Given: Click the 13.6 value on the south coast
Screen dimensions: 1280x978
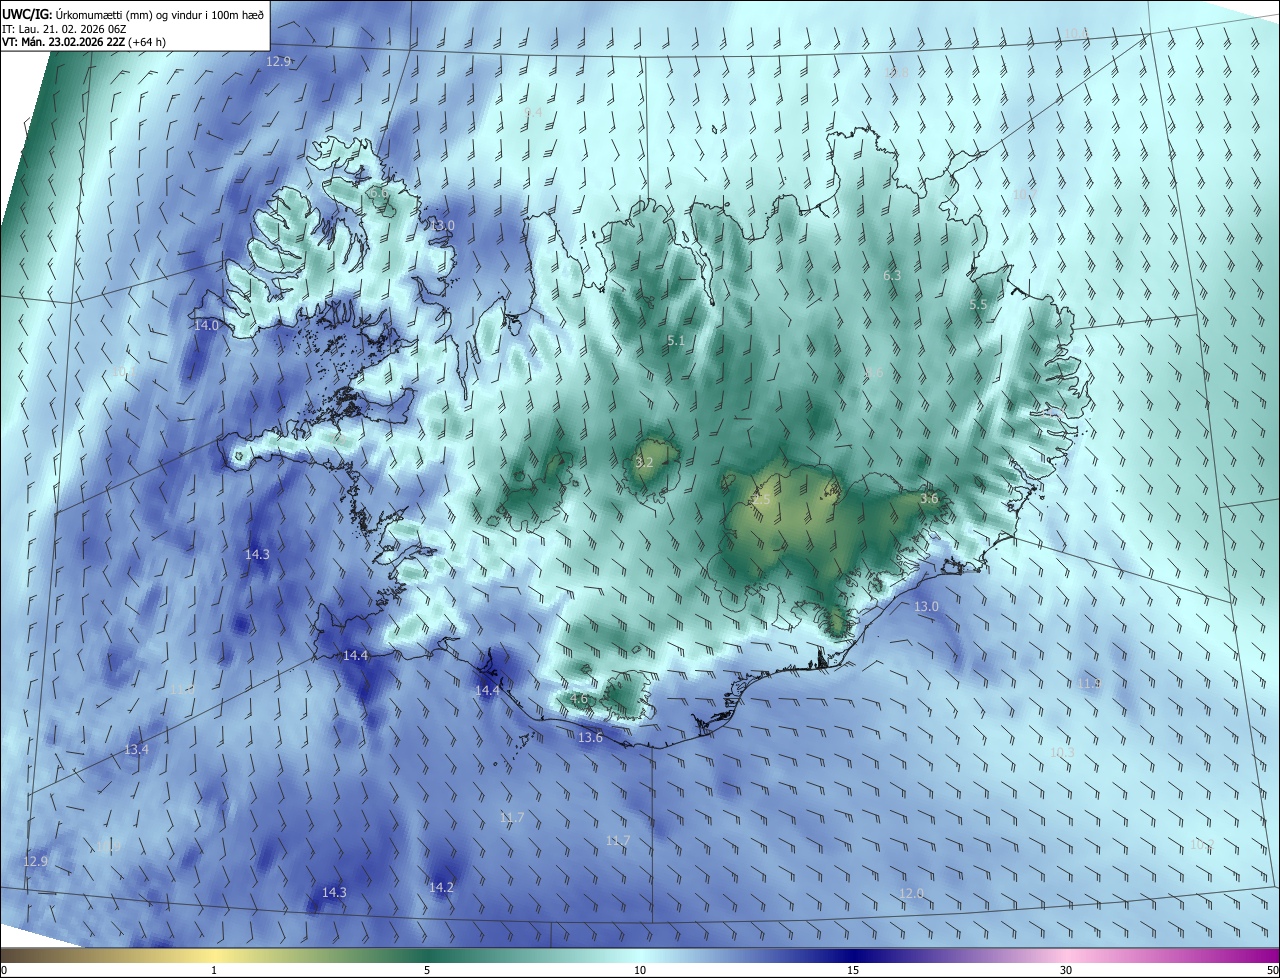Looking at the screenshot, I should pyautogui.click(x=591, y=738).
